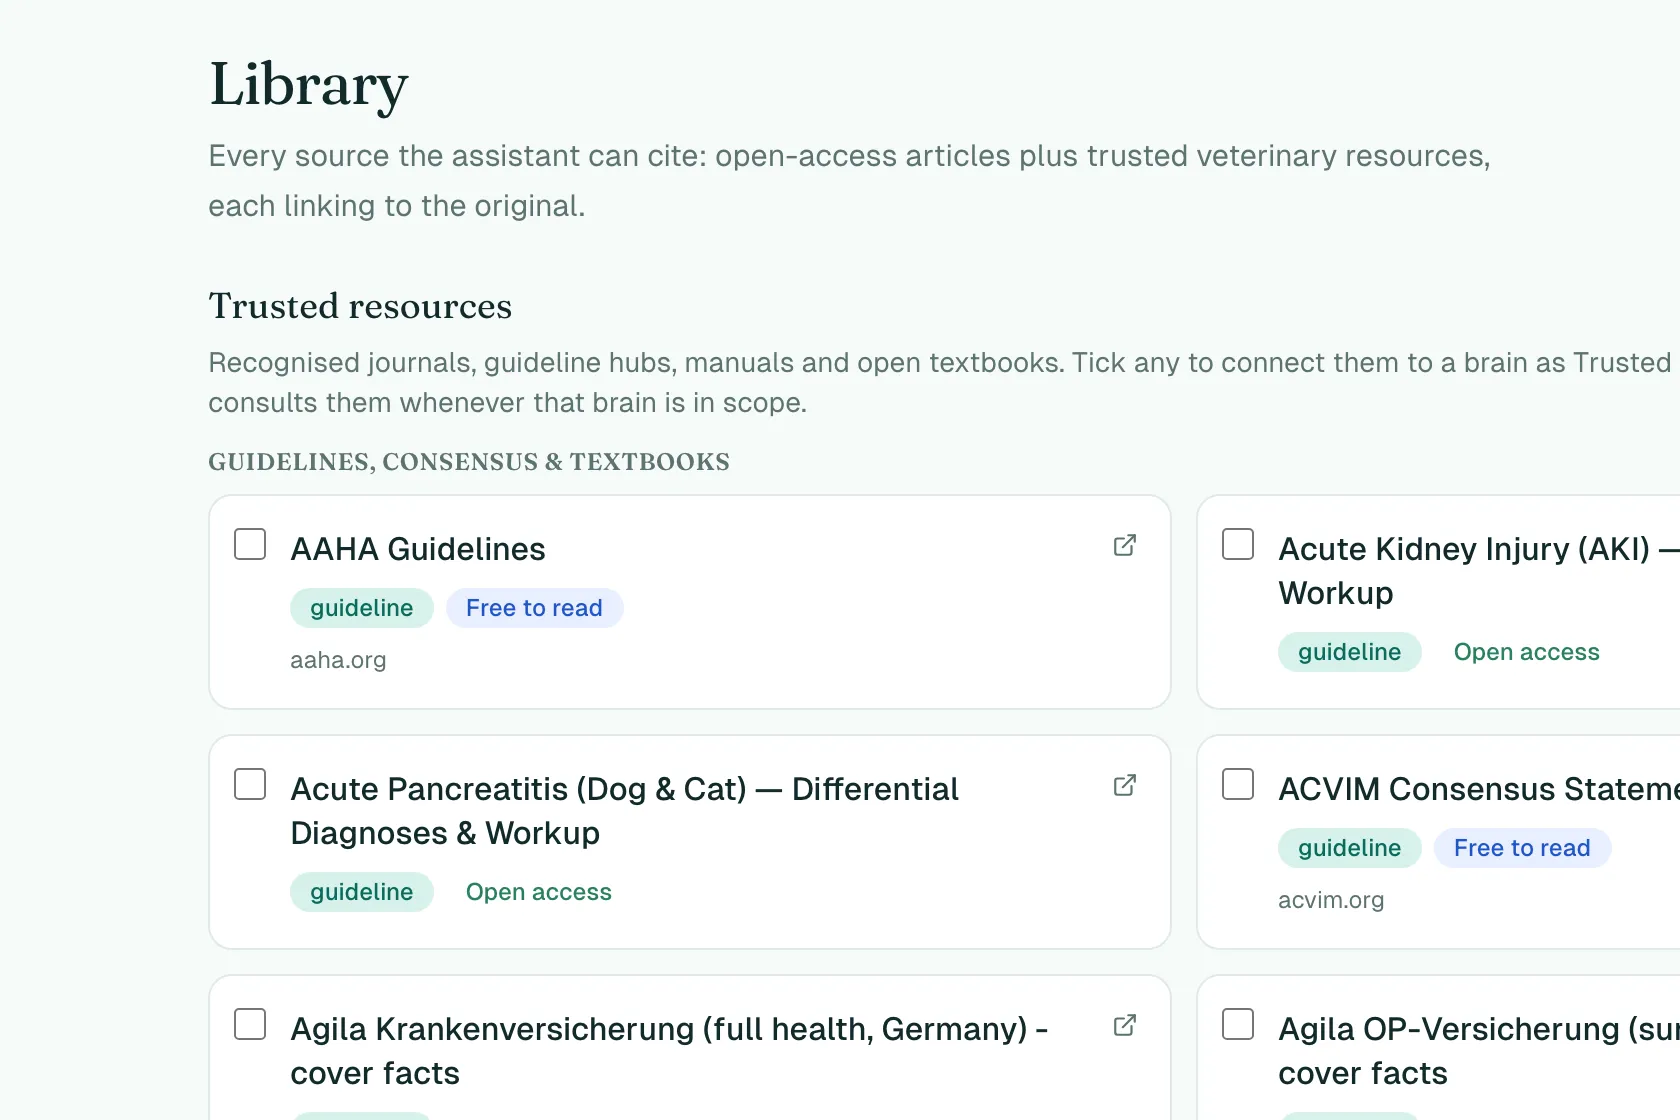Open Acute Pancreatitis external link icon
Image resolution: width=1680 pixels, height=1120 pixels.
pos(1125,785)
